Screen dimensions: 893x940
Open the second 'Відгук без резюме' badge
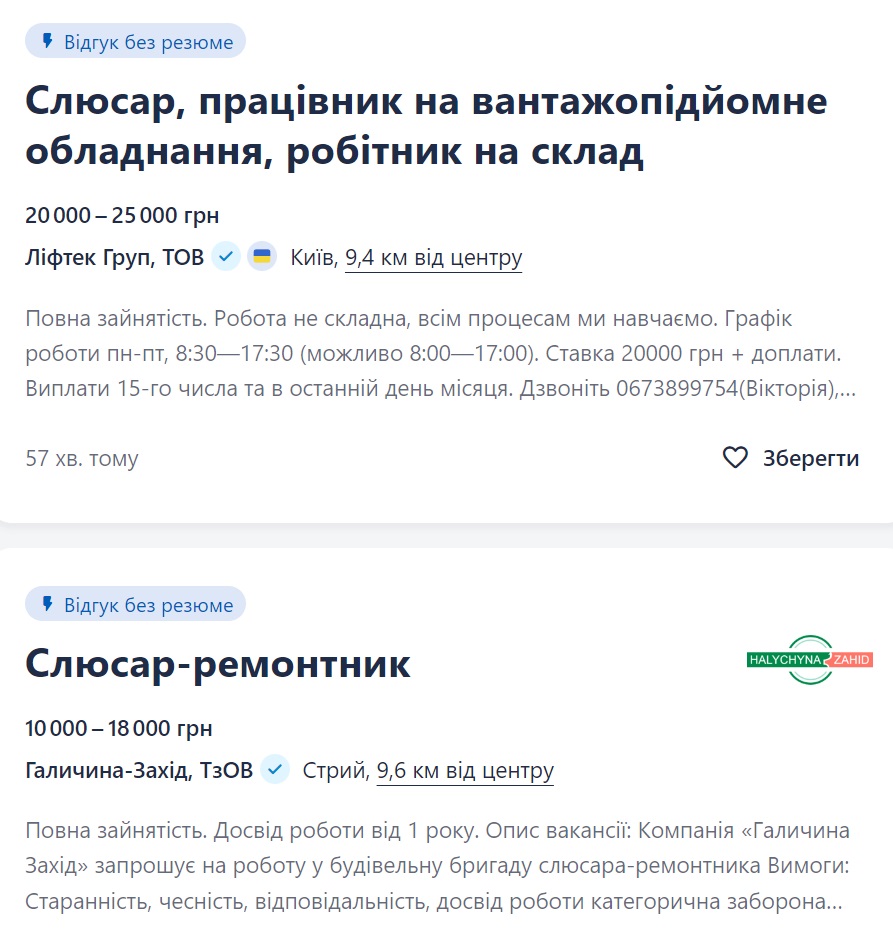tap(135, 604)
